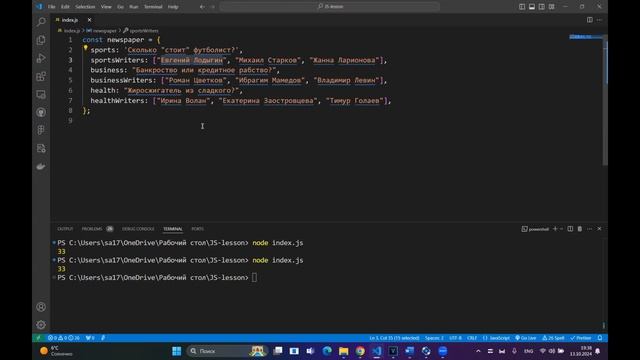Viewport: 640px width, 360px height.
Task: Click the editor vertical scrollbar
Action: coord(605,100)
